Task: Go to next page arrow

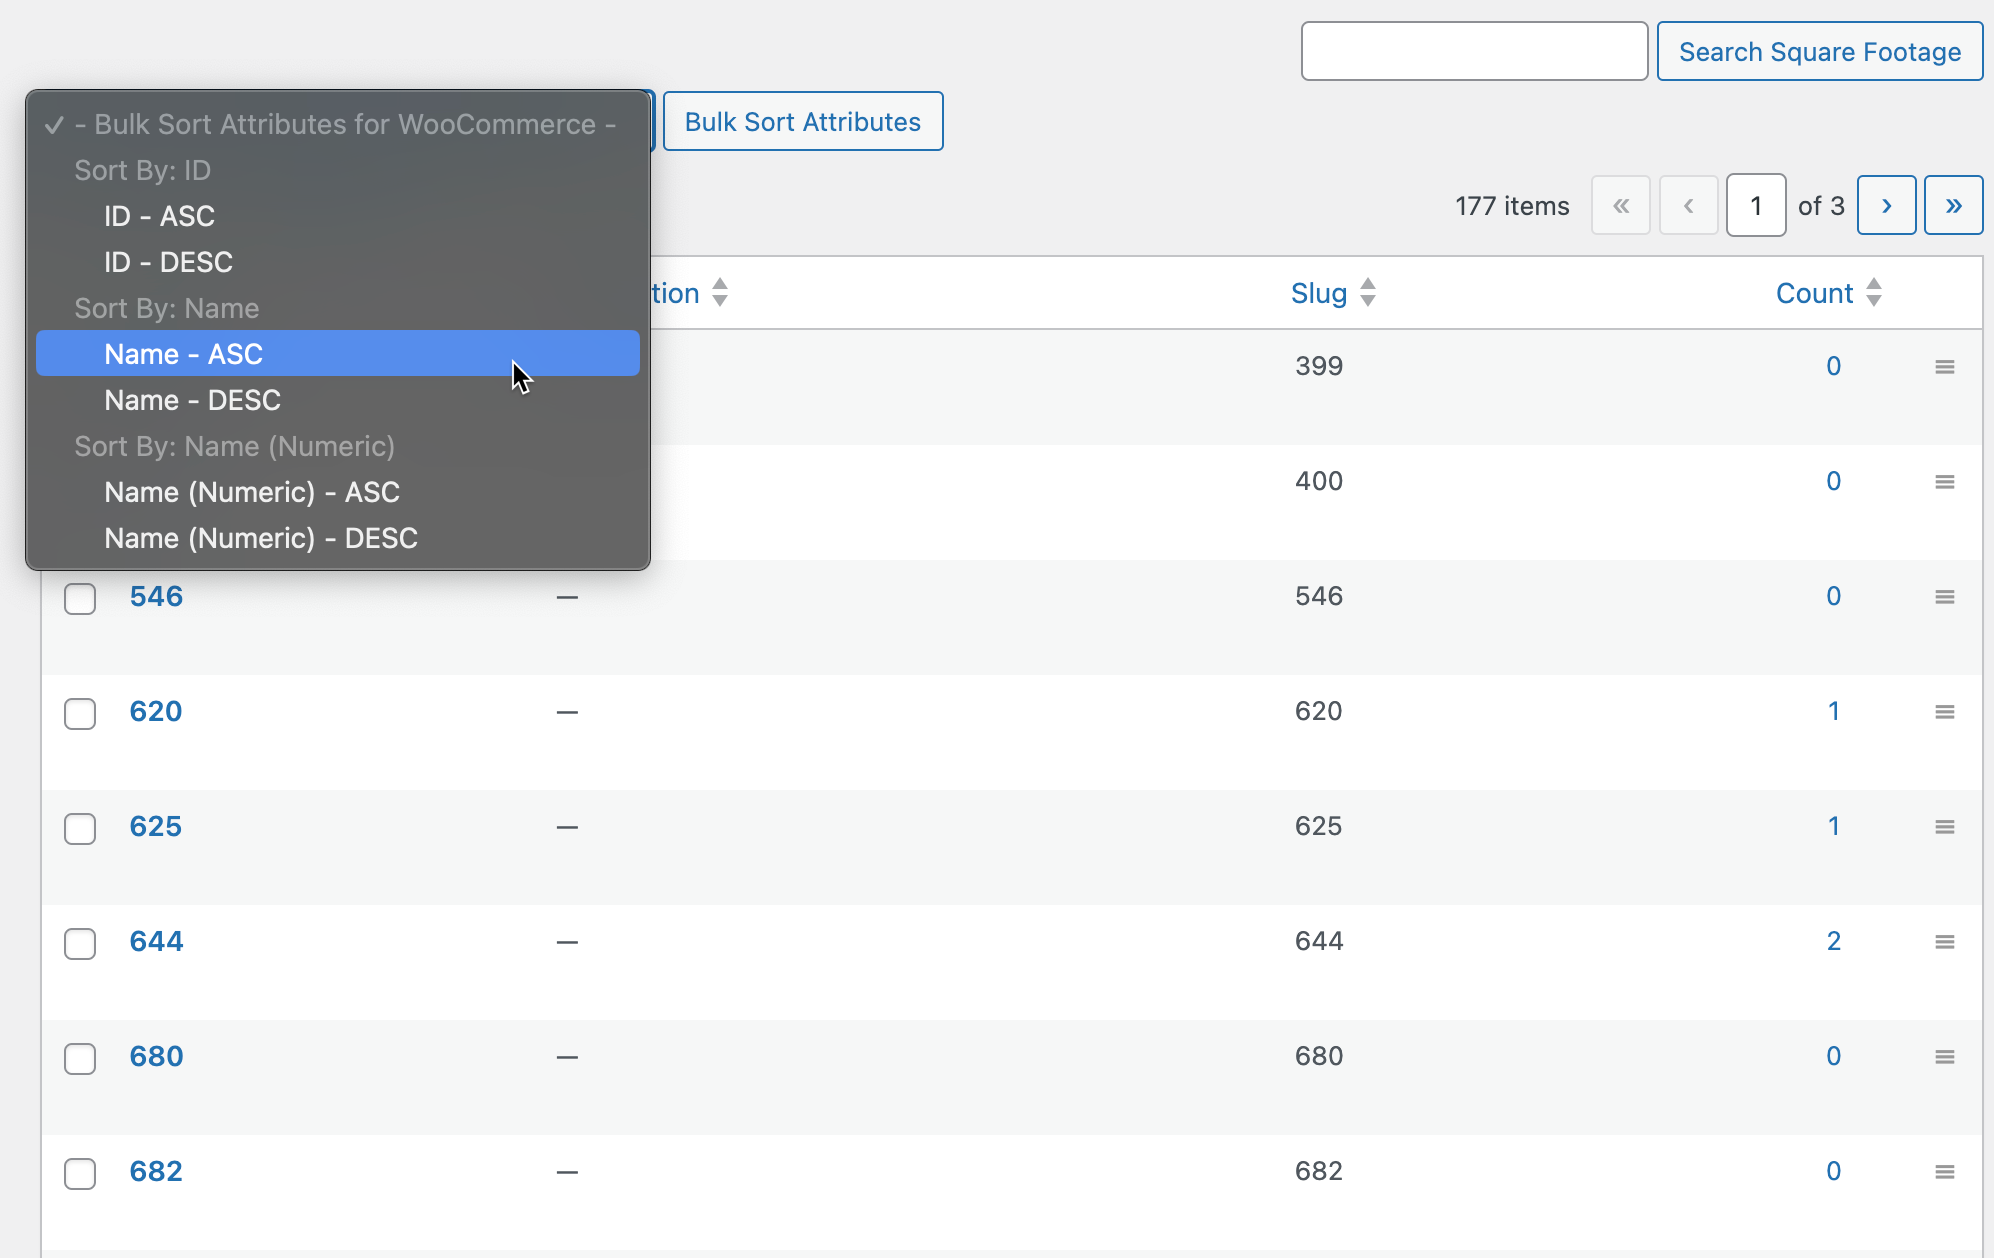Action: click(1886, 206)
